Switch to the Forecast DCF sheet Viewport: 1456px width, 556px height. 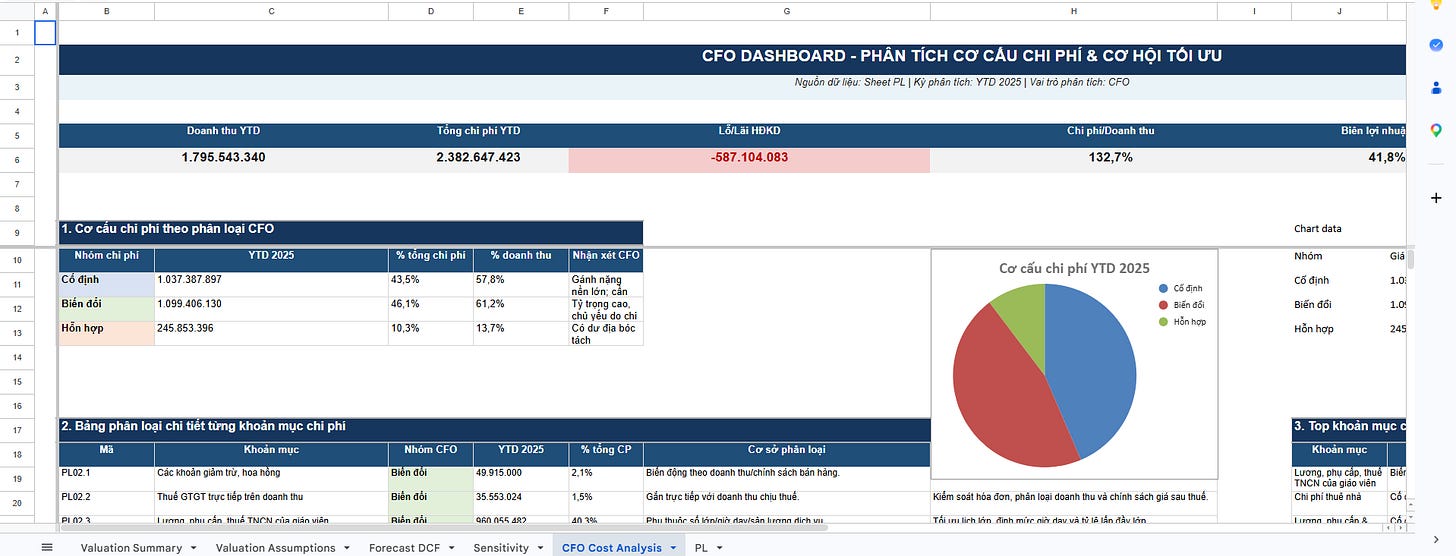click(x=404, y=548)
